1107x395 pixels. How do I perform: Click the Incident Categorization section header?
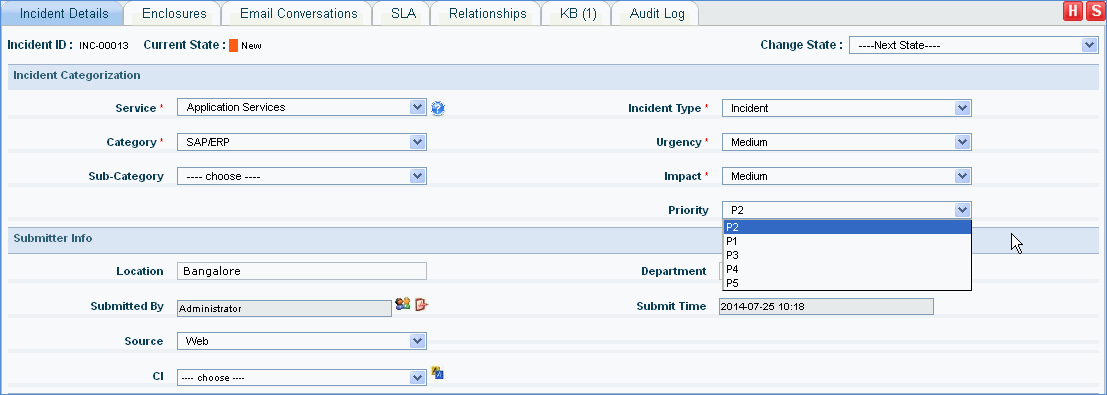pos(553,77)
